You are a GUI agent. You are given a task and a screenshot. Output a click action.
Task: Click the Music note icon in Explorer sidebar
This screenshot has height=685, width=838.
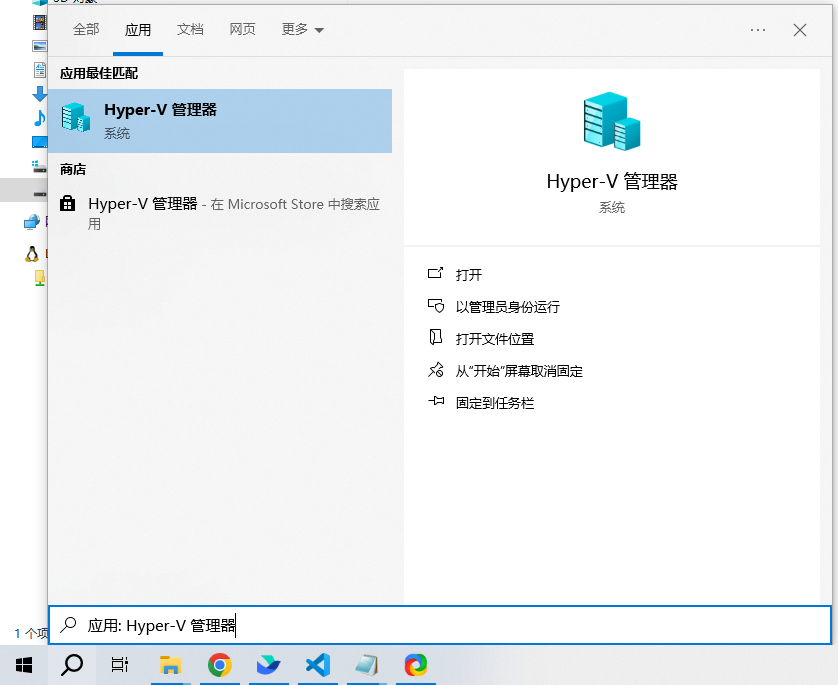click(x=40, y=118)
